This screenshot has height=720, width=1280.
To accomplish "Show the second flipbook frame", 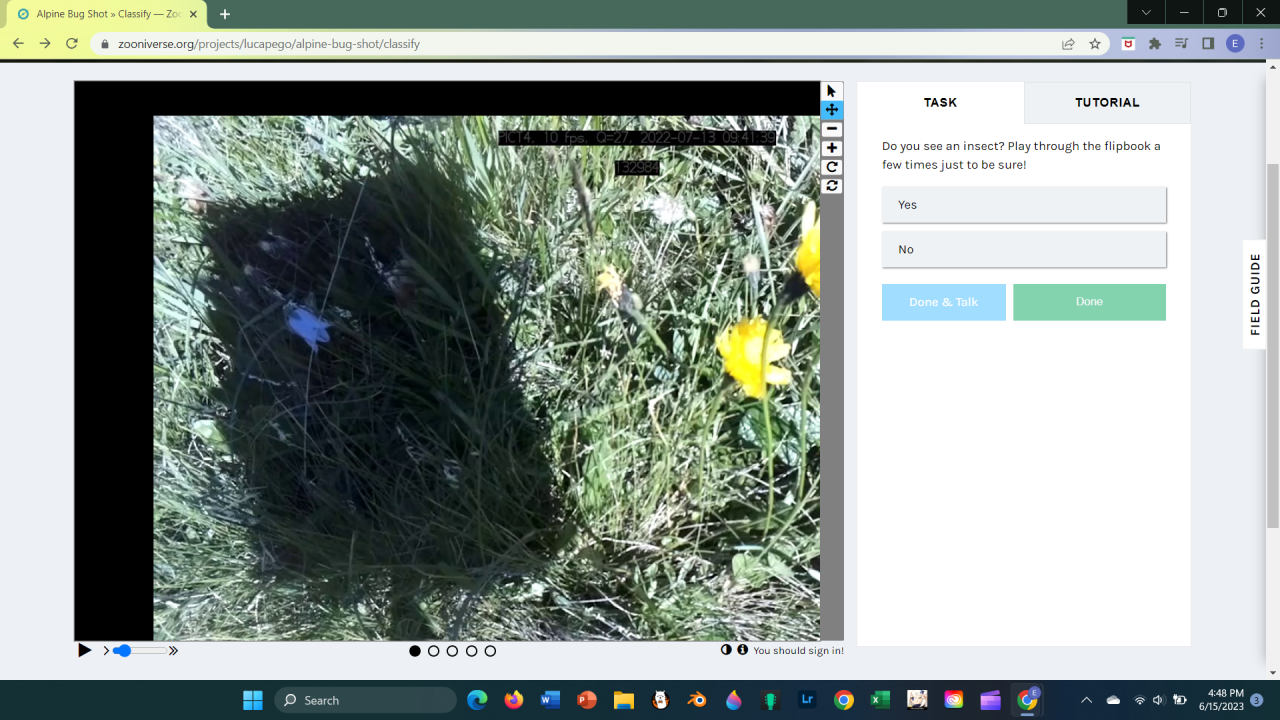I will (434, 651).
